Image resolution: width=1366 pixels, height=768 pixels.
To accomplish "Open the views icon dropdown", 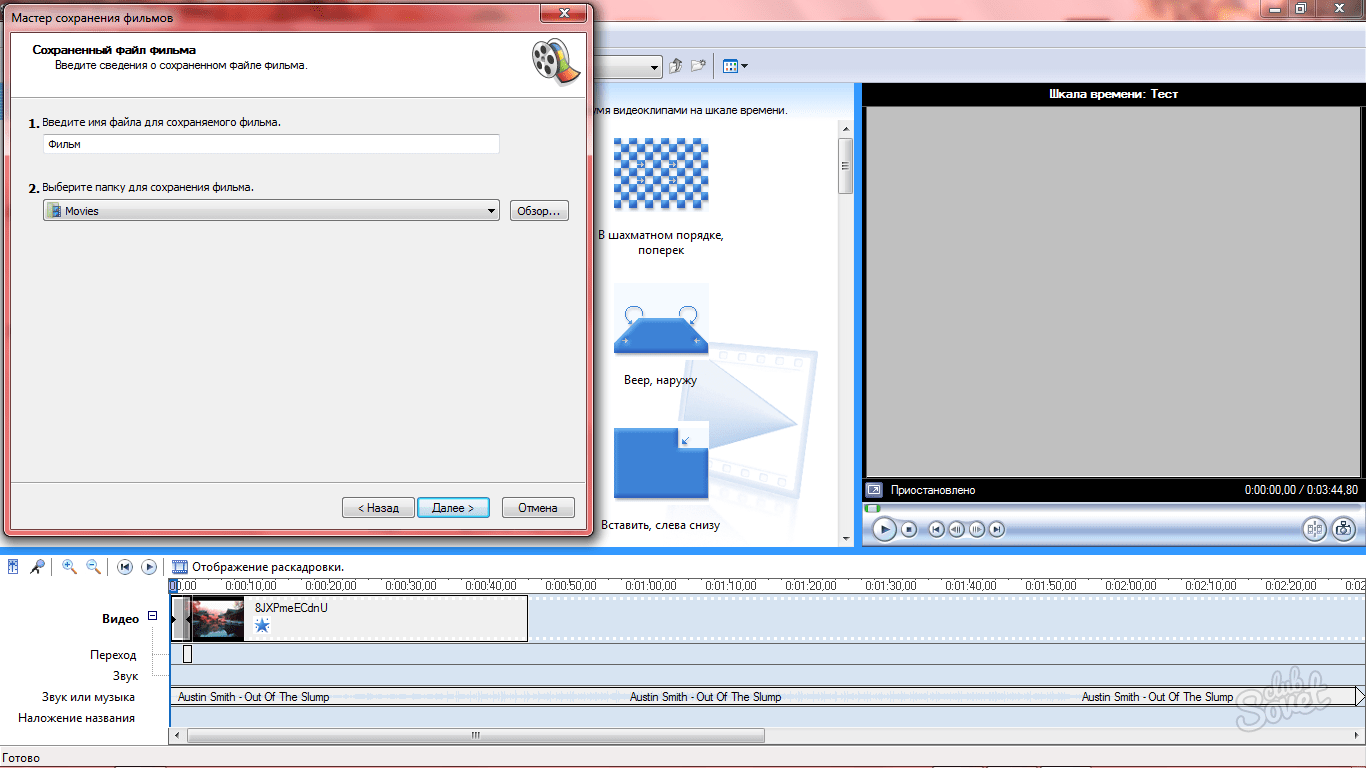I will pos(735,66).
